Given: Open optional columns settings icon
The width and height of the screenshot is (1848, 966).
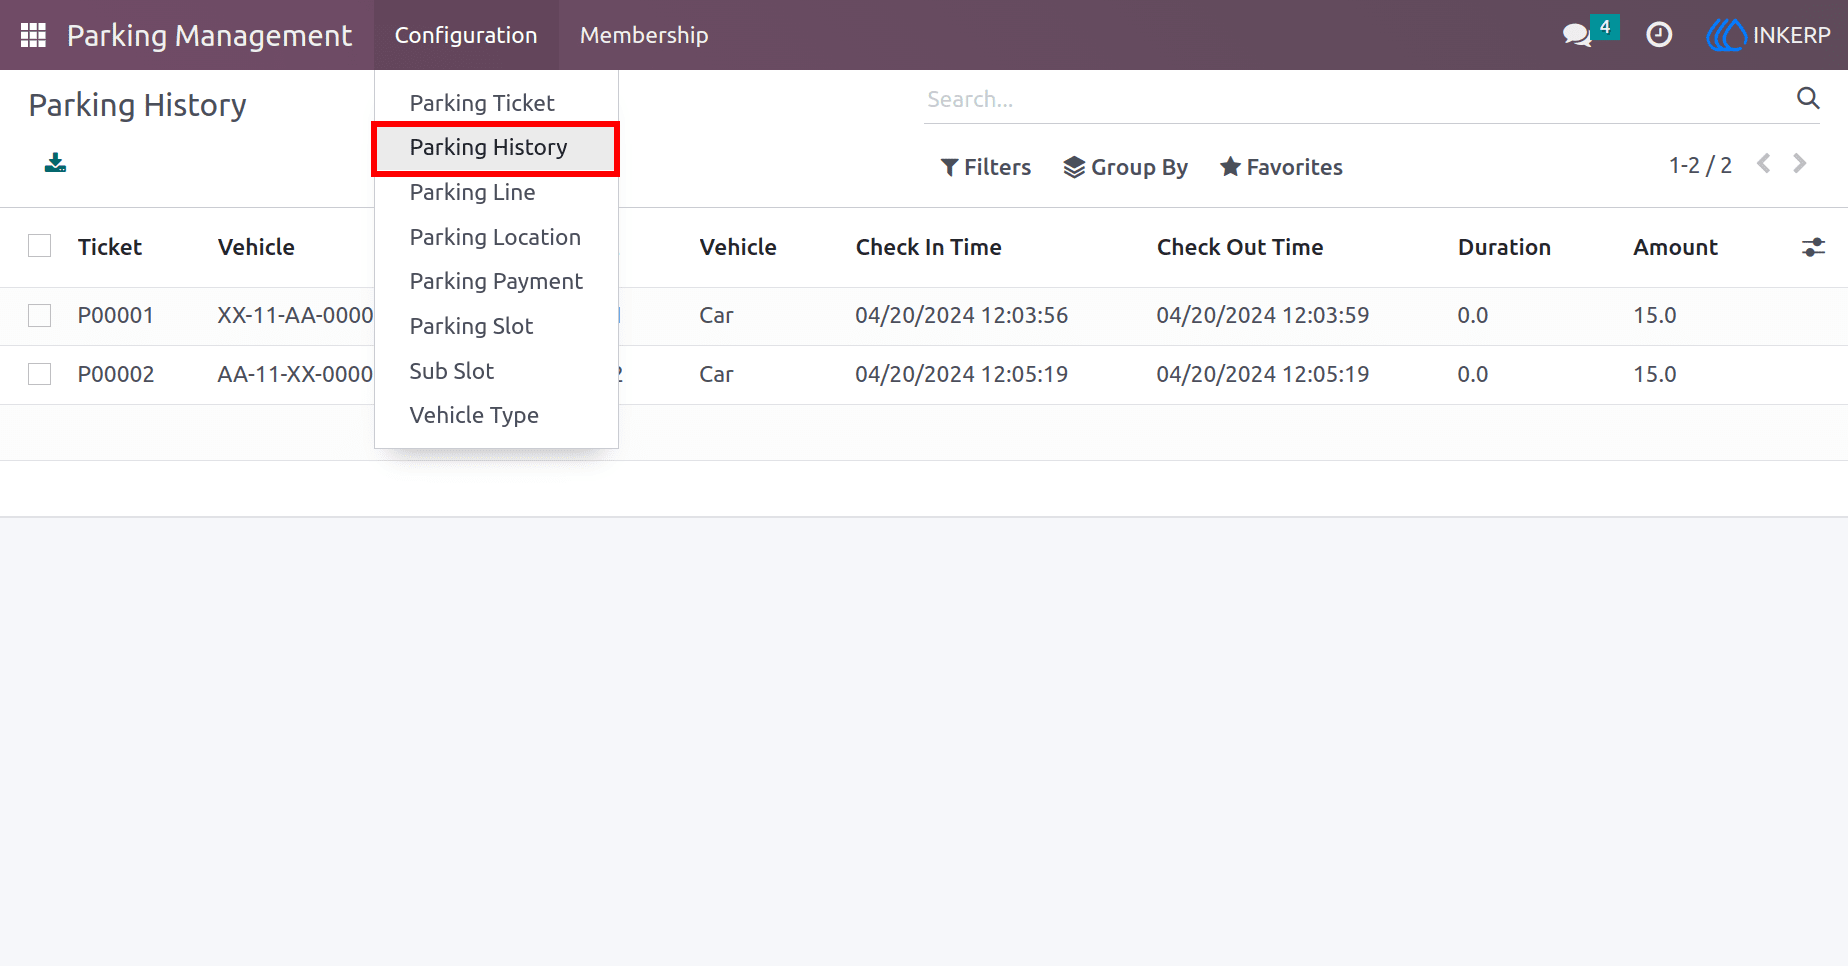Looking at the screenshot, I should pyautogui.click(x=1813, y=247).
